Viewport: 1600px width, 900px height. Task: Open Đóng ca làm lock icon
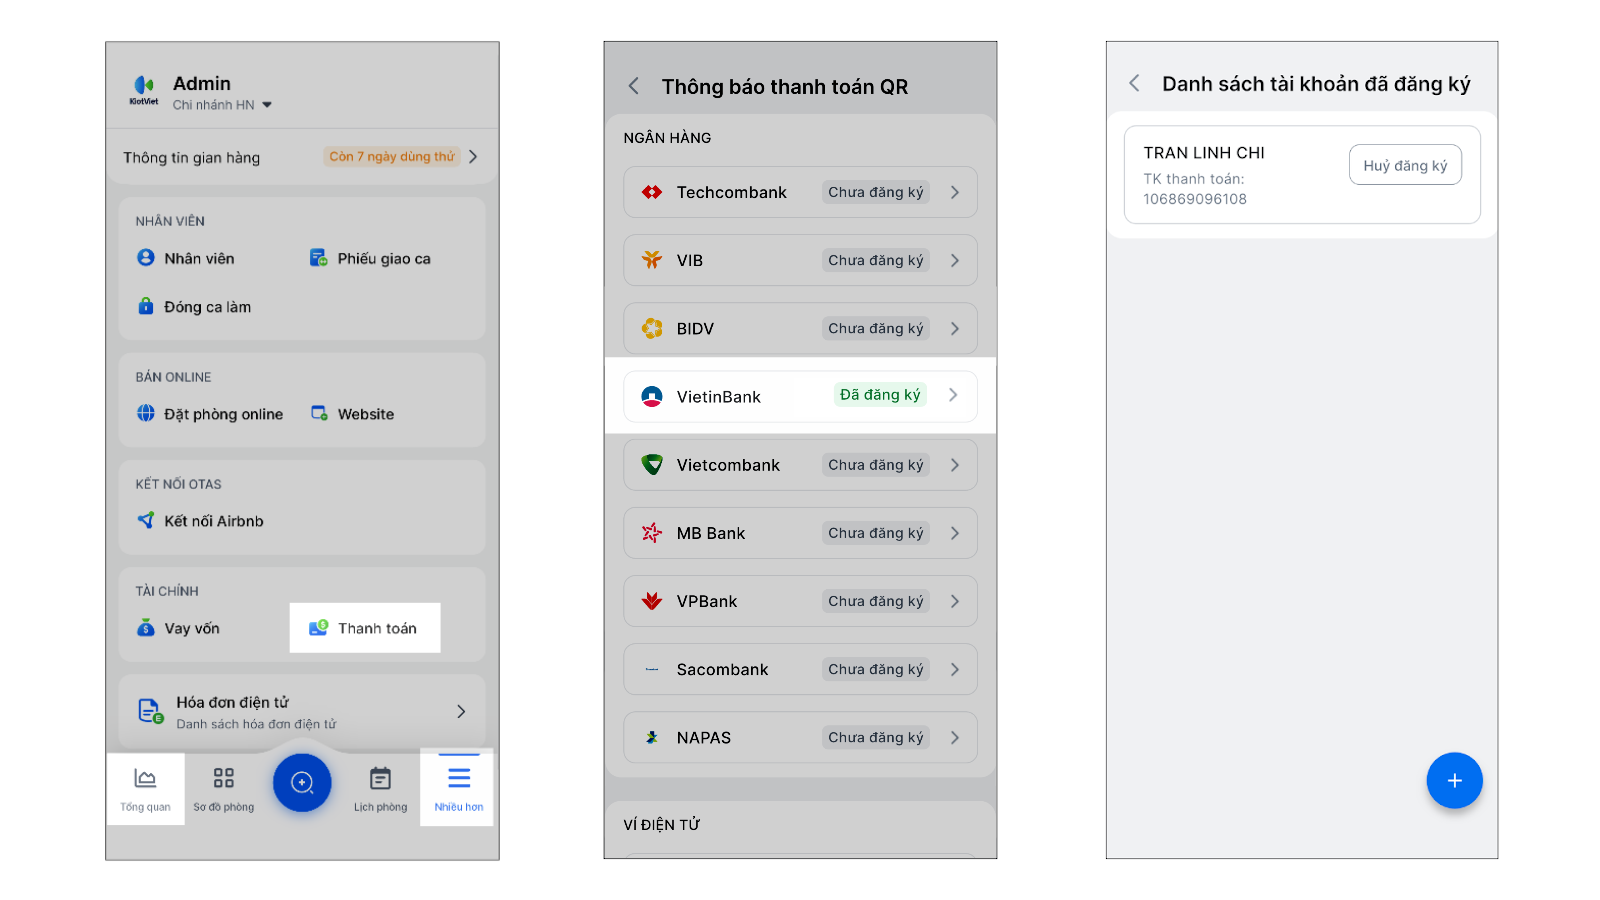146,307
